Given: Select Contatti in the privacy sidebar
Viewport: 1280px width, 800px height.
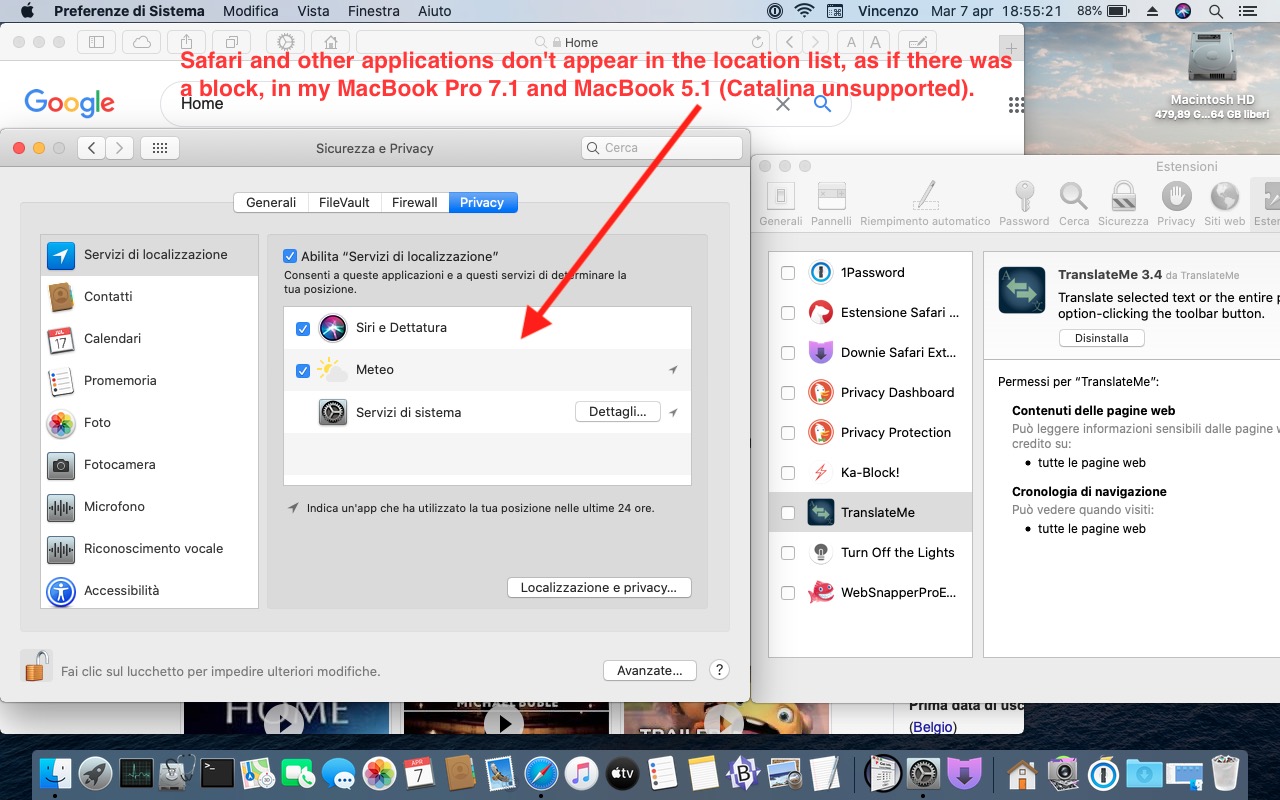Looking at the screenshot, I should coord(150,297).
